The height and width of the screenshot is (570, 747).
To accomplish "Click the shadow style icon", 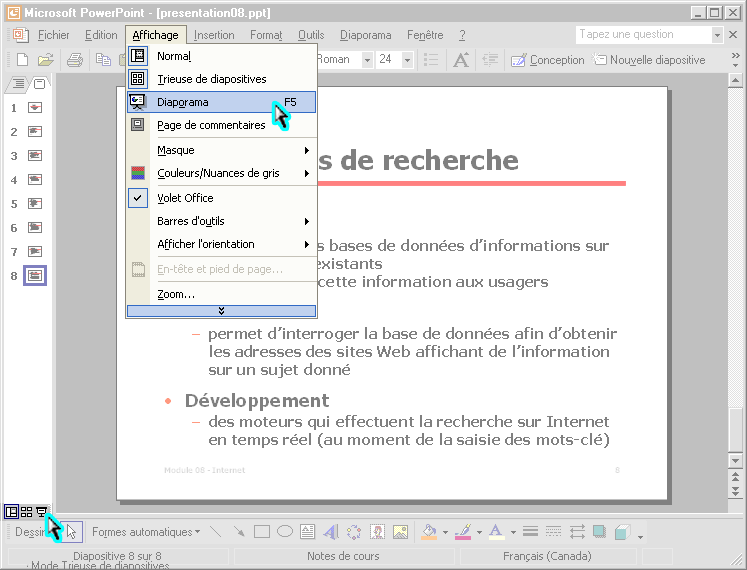I will 599,532.
